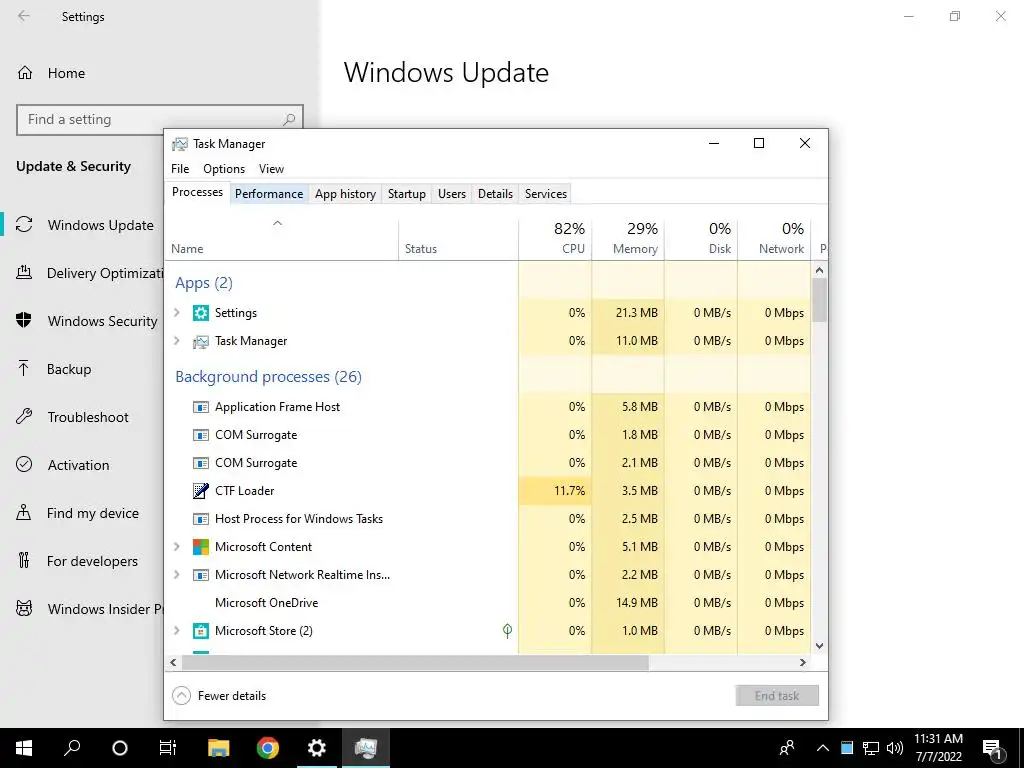Switch to the Services tab
This screenshot has width=1024, height=768.
pos(546,194)
